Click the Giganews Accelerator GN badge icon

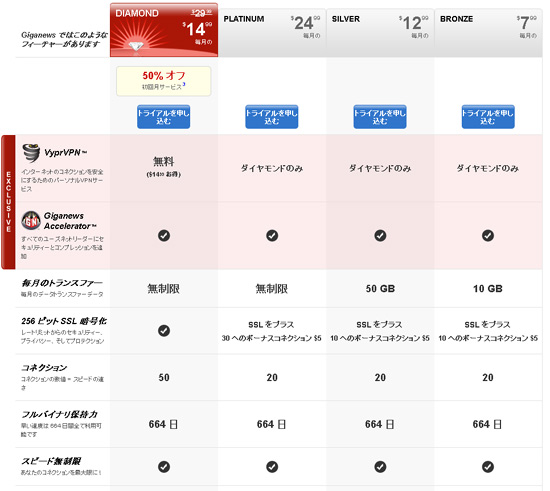pos(31,221)
